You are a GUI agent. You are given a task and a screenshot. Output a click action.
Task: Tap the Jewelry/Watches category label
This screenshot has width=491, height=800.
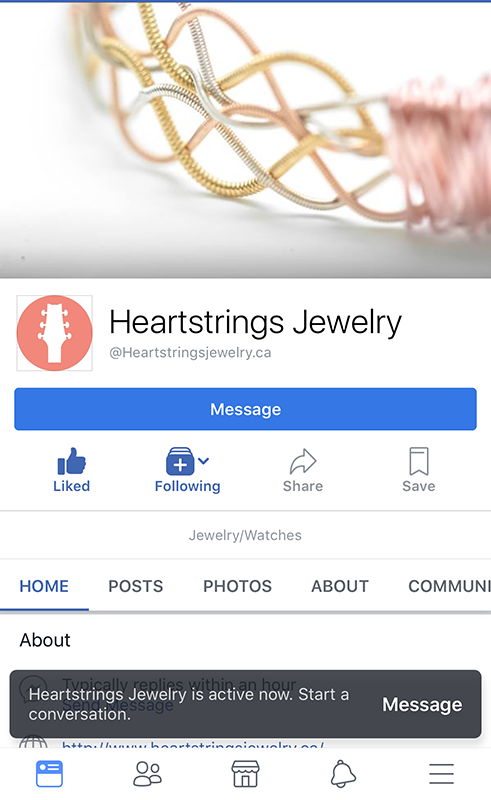click(246, 535)
